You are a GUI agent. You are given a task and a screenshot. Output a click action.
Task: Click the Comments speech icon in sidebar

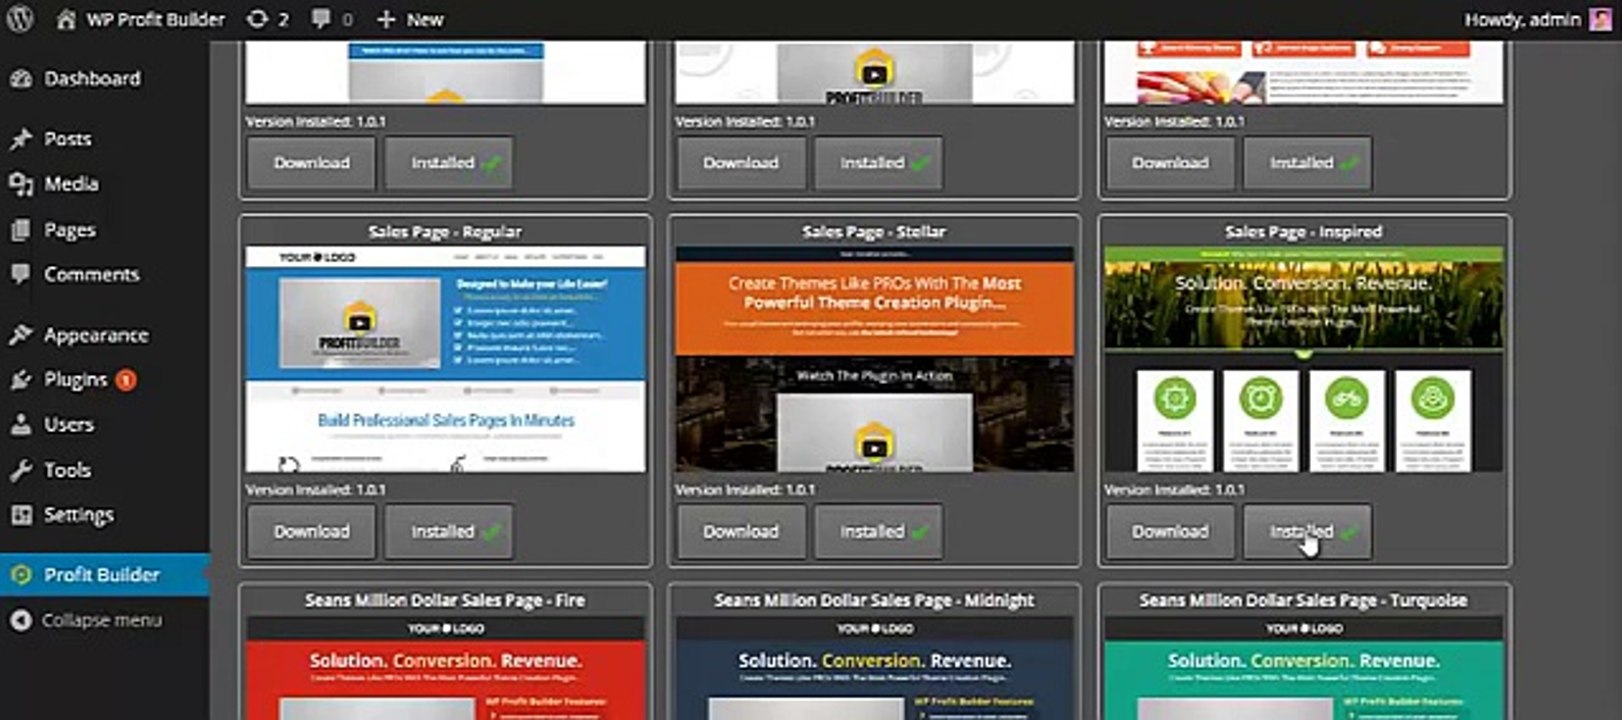(21, 274)
